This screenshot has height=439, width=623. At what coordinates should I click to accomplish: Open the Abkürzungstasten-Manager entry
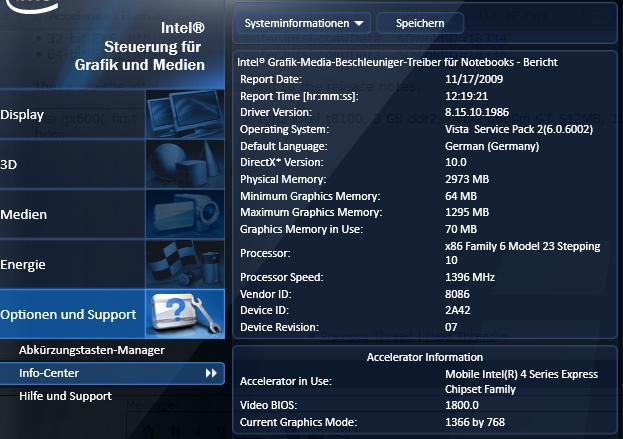pyautogui.click(x=92, y=350)
